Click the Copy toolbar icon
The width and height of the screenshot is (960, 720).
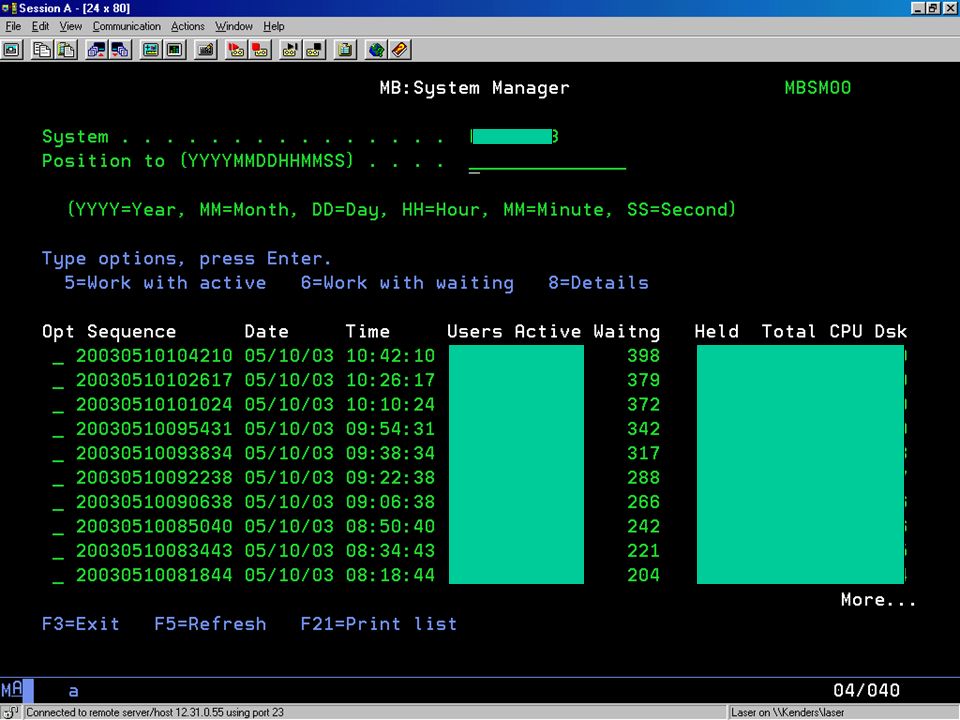coord(42,50)
